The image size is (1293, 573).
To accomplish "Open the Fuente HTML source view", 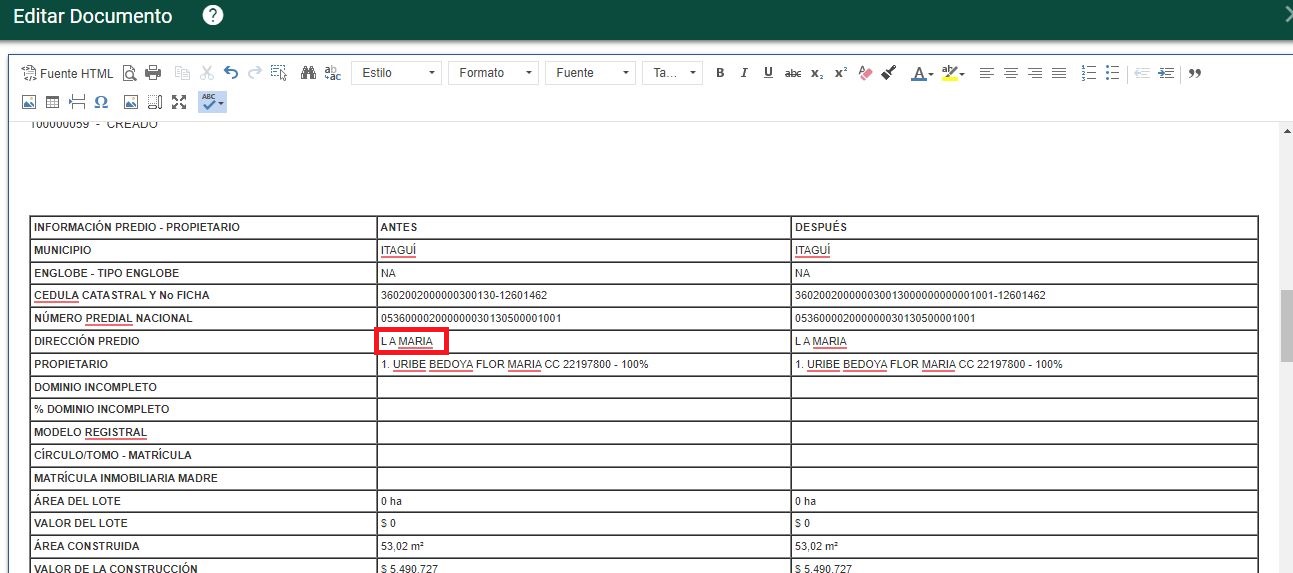I will 68,73.
